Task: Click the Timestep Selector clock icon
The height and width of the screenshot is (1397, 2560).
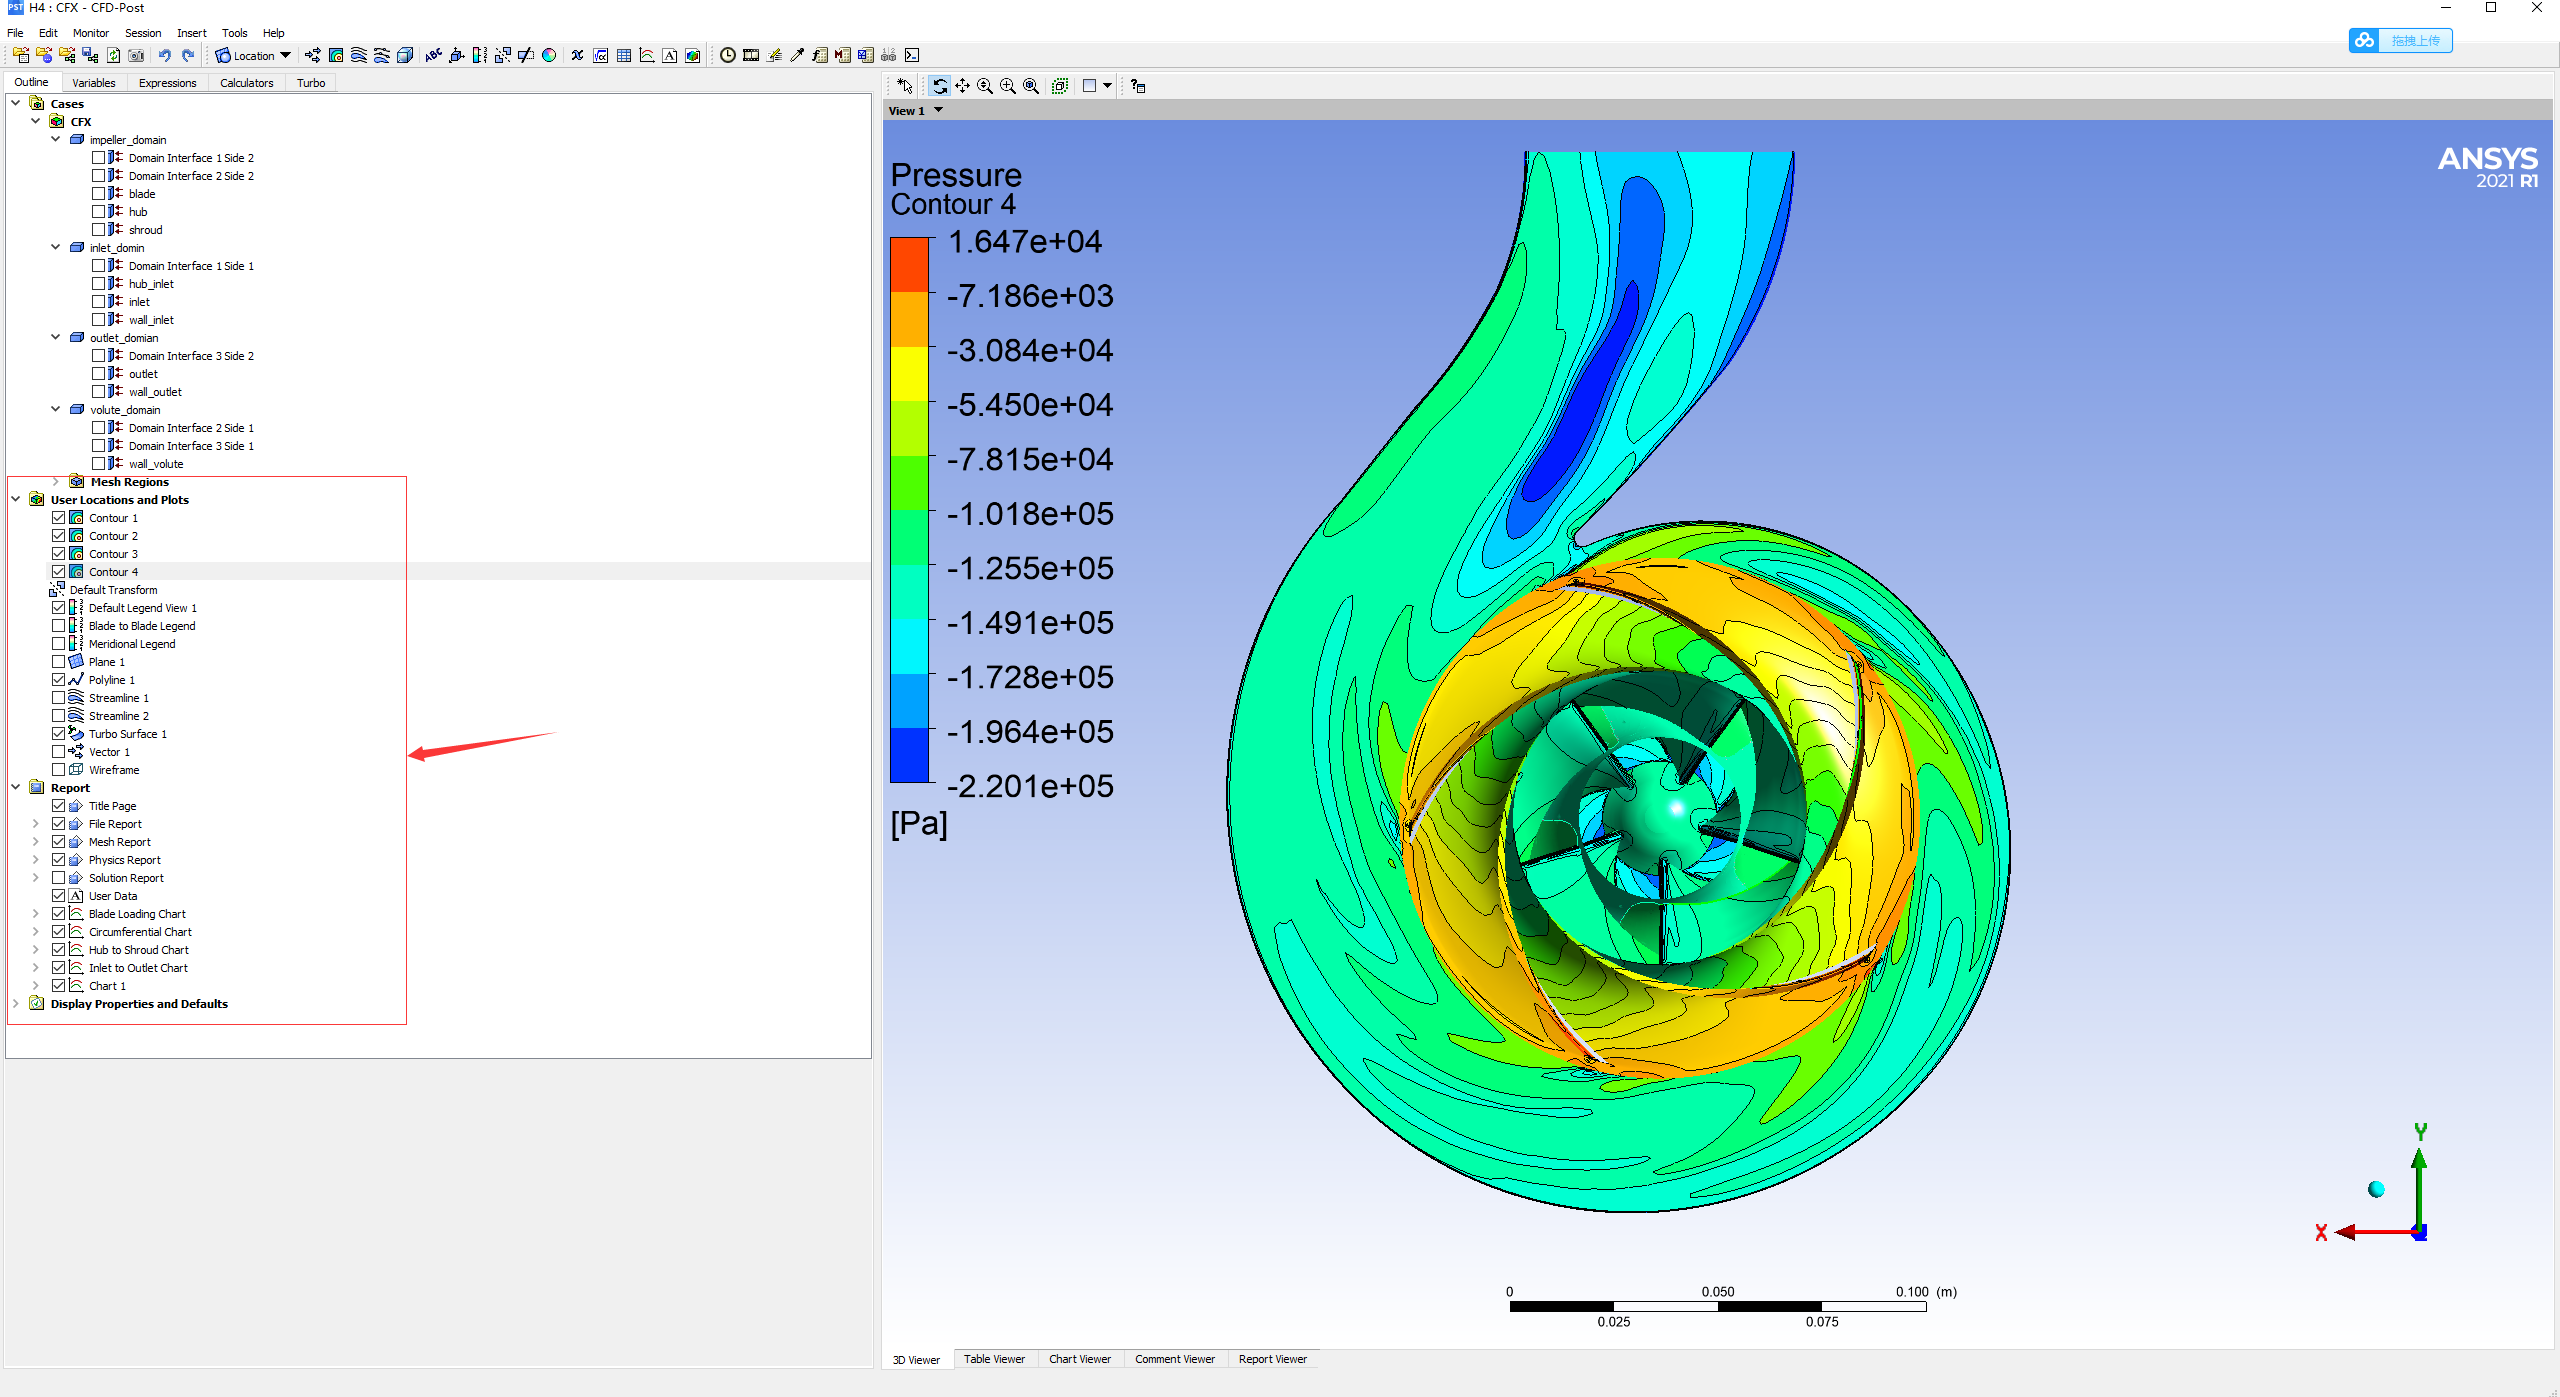Action: click(x=727, y=56)
